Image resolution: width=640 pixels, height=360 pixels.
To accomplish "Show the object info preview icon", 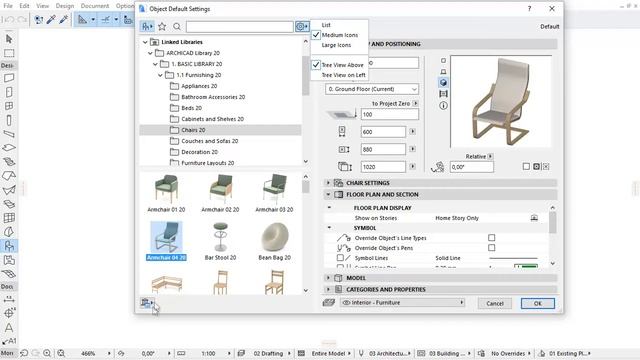I will click(x=443, y=106).
